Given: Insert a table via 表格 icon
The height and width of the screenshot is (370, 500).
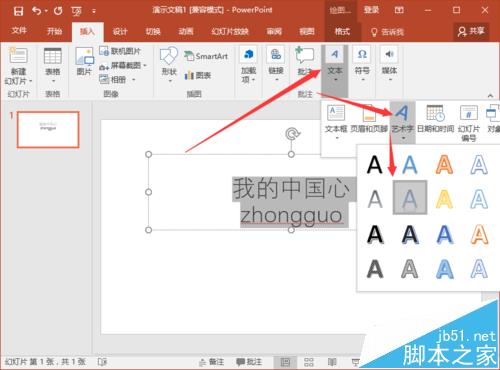Looking at the screenshot, I should tap(53, 56).
